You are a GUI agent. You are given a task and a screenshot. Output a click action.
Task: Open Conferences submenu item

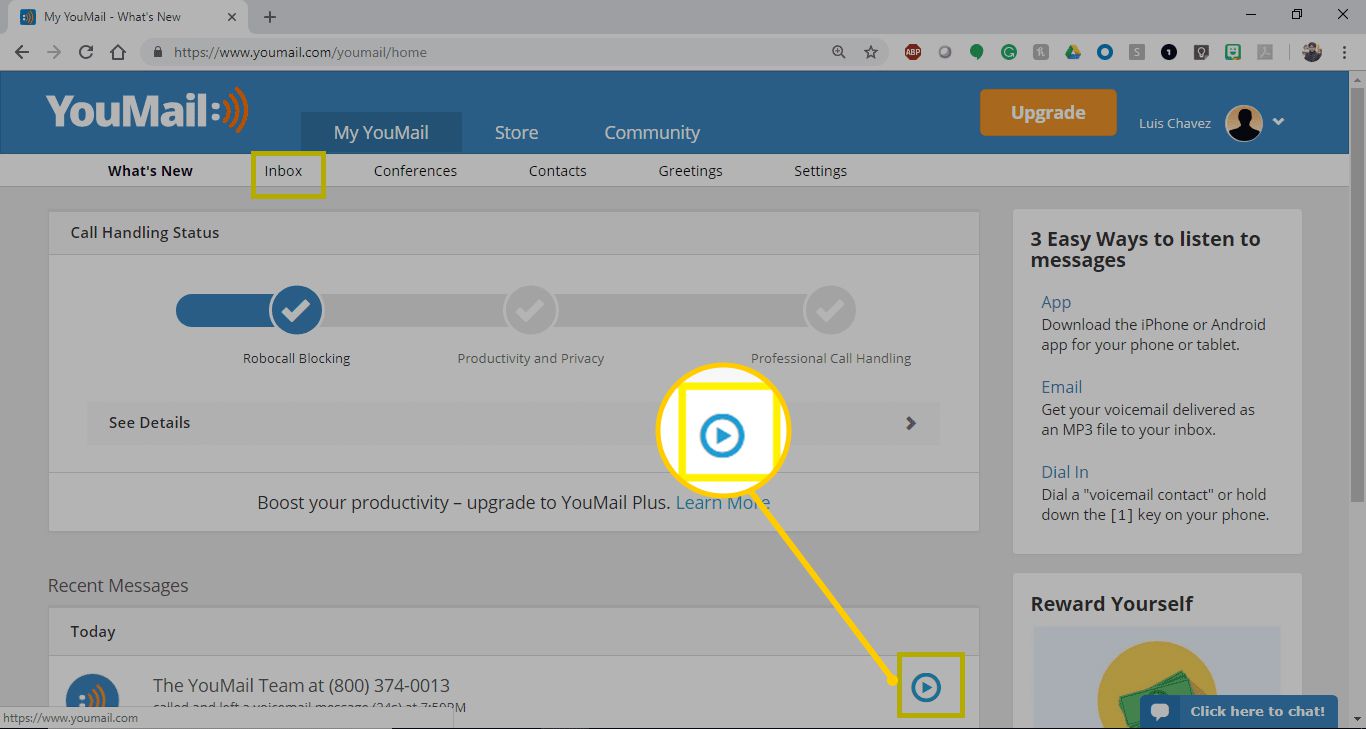(x=415, y=171)
